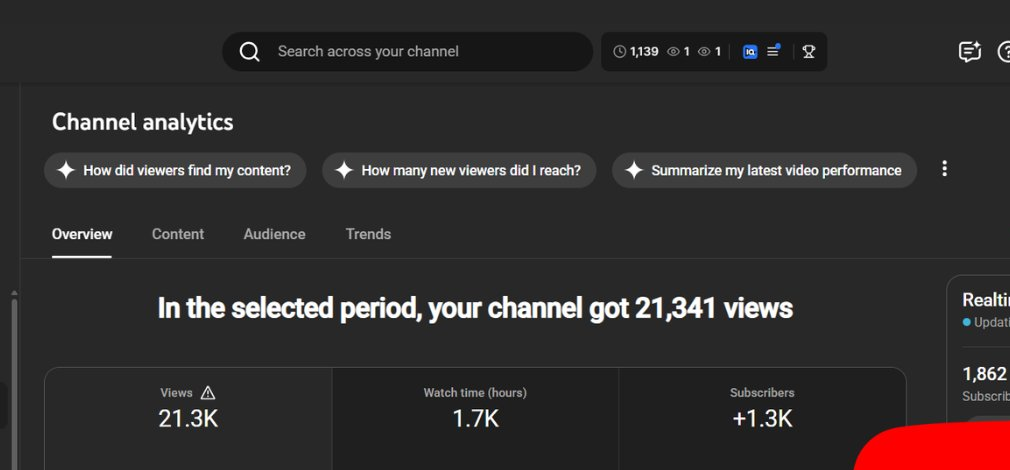Select Summarize my latest video performance
Image resolution: width=1010 pixels, height=470 pixels.
point(764,171)
